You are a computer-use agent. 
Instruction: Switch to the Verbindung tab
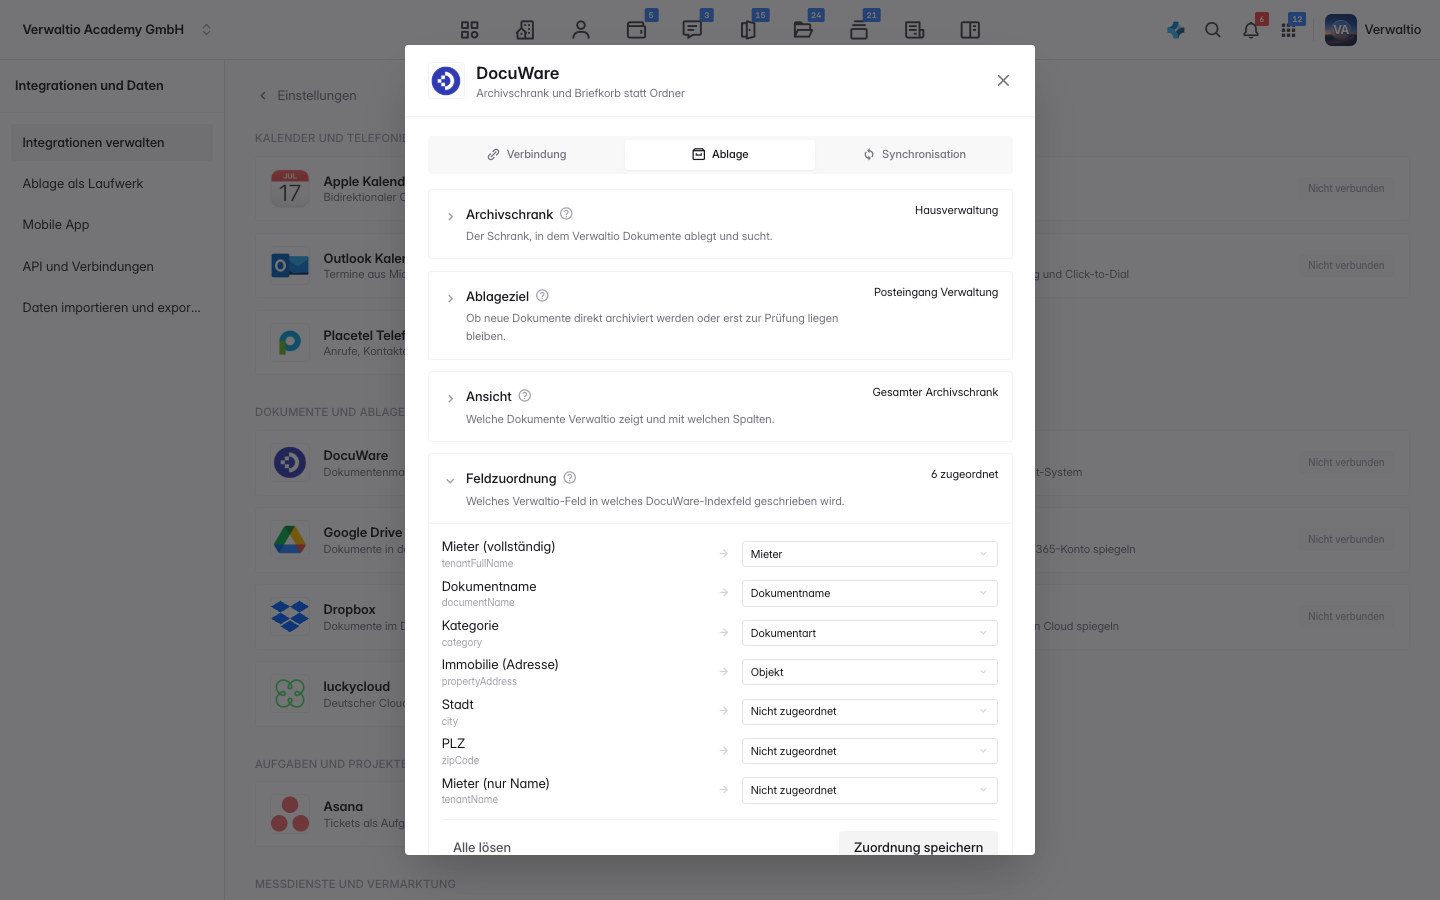[527, 154]
